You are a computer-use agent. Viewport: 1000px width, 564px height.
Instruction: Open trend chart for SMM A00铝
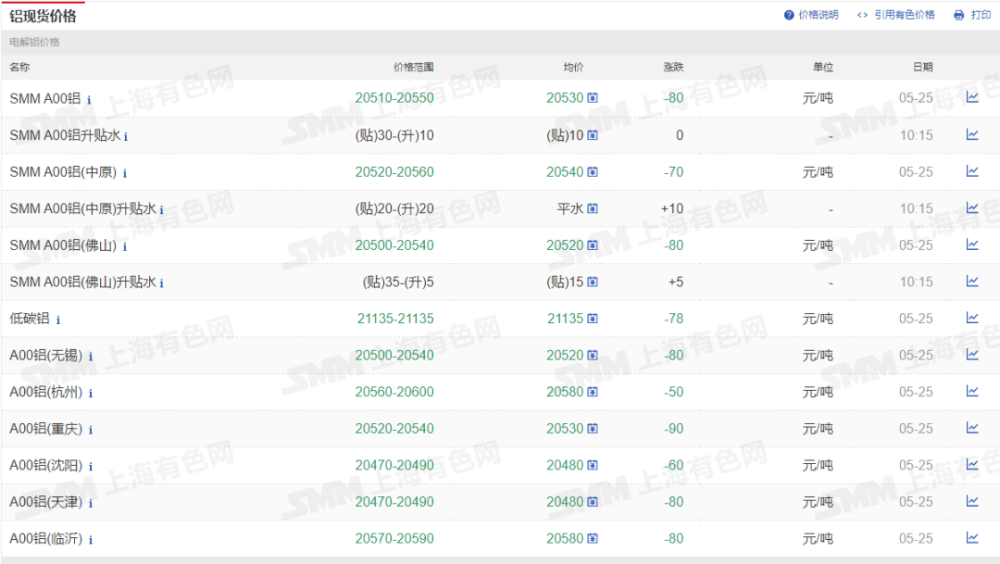[x=972, y=97]
